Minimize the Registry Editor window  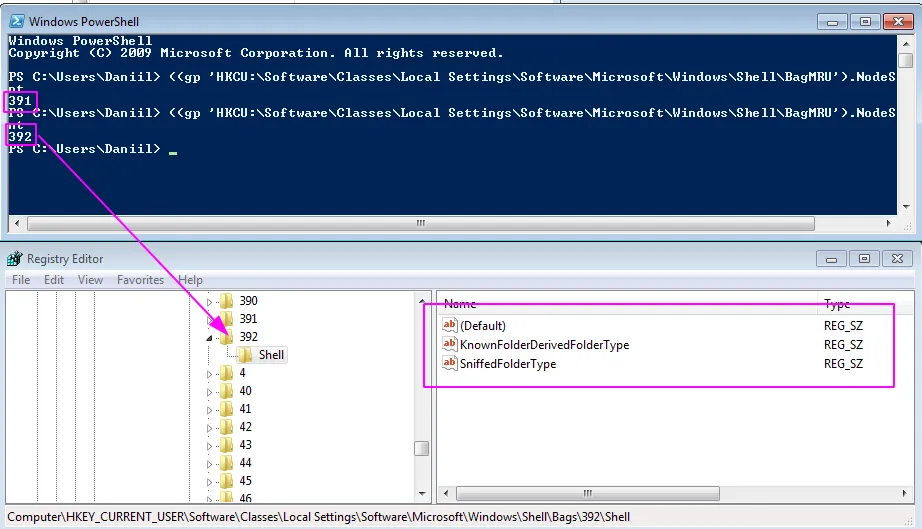pos(831,259)
